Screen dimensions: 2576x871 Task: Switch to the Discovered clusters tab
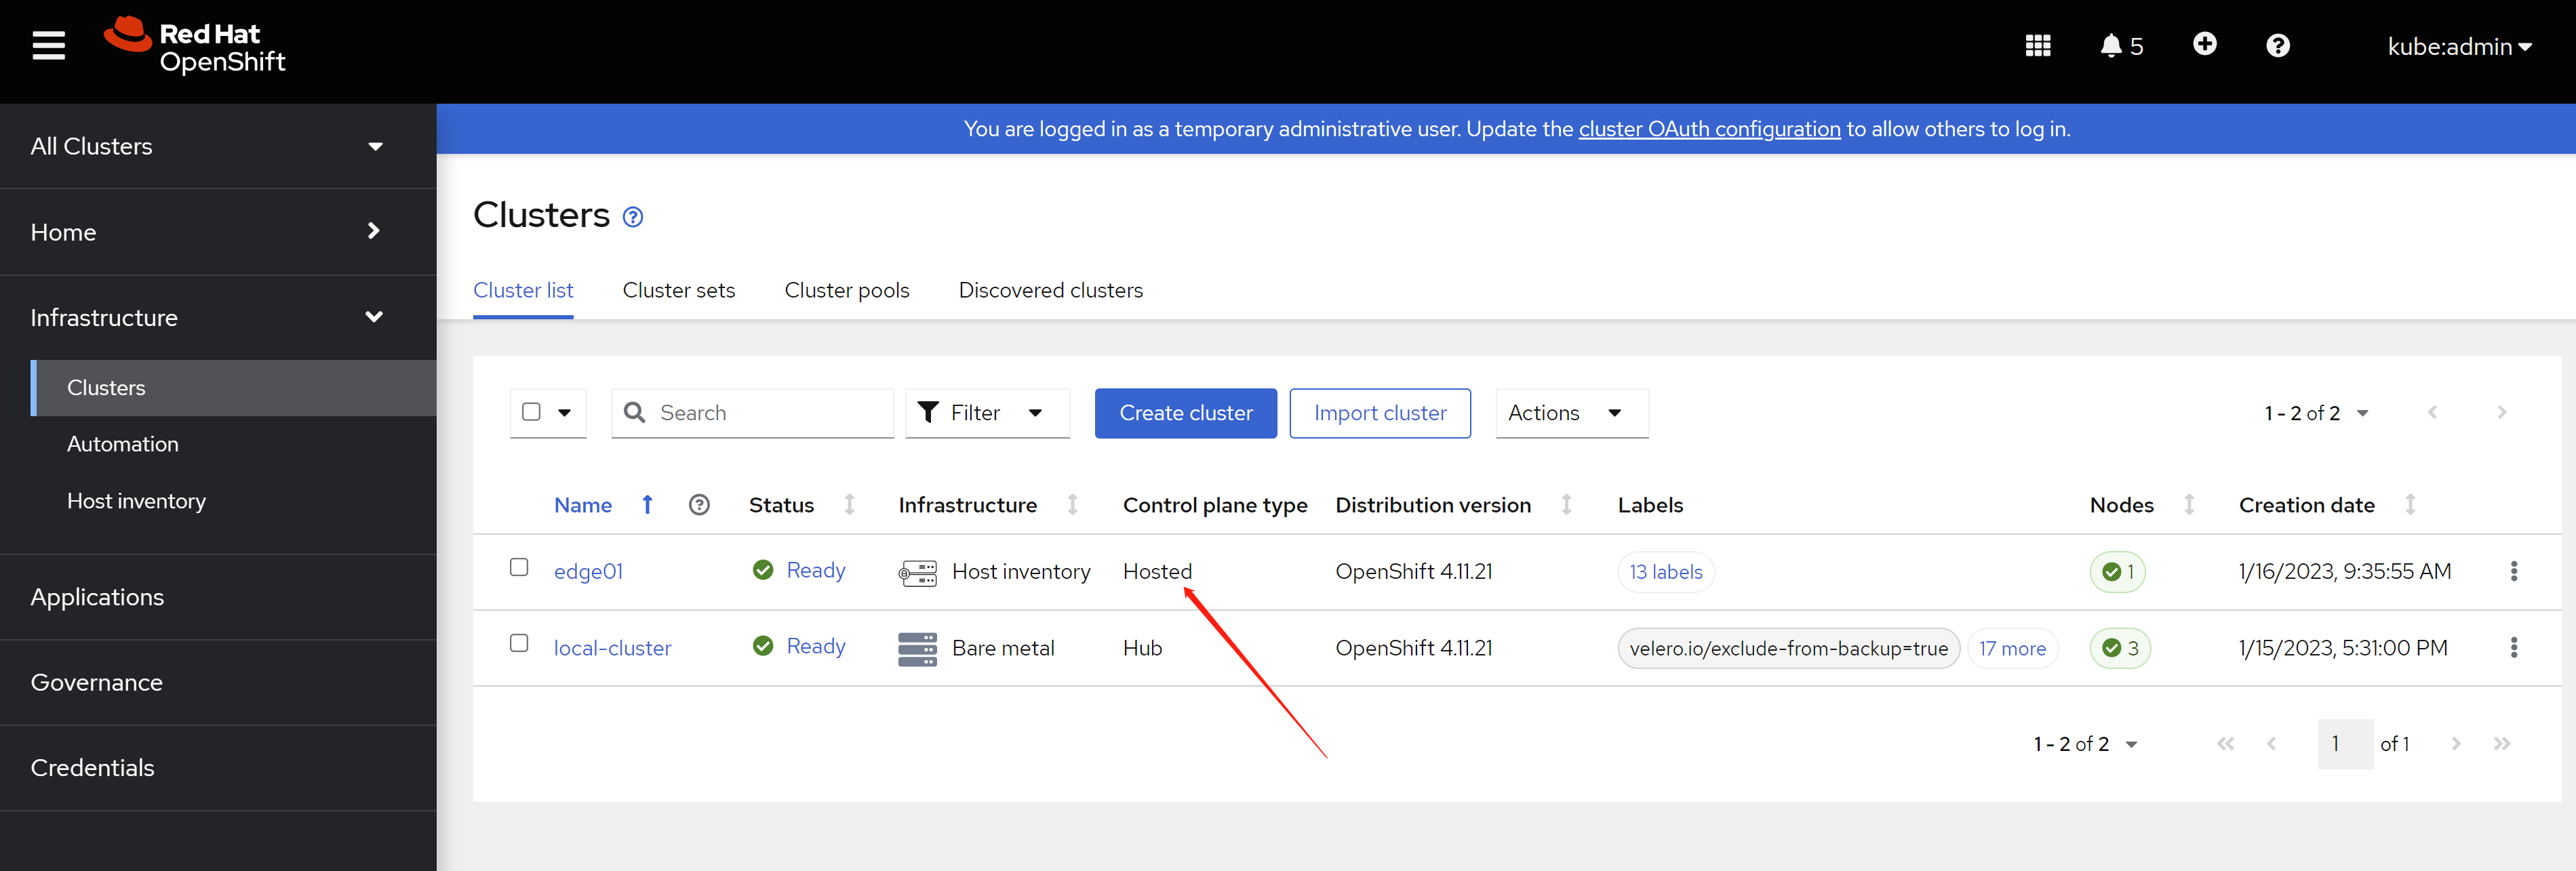(1050, 290)
